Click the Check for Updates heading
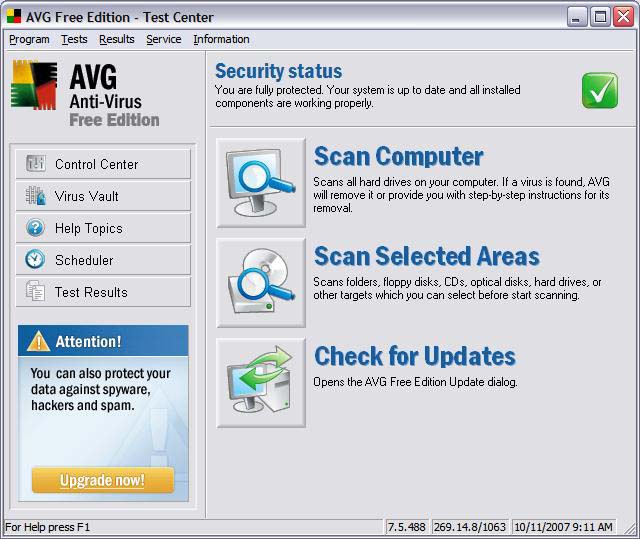Viewport: 641px width, 539px height. pos(415,356)
